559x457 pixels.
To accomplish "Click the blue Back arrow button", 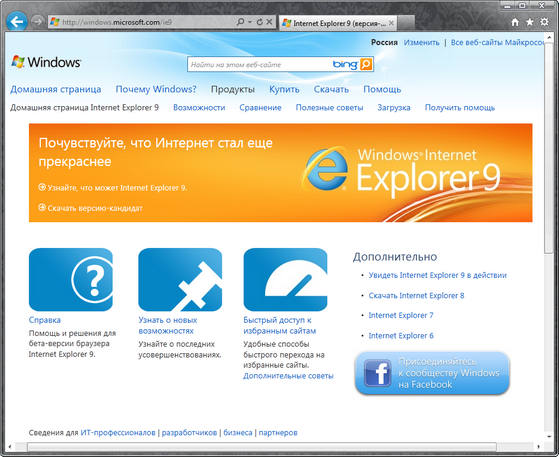I will (16, 22).
